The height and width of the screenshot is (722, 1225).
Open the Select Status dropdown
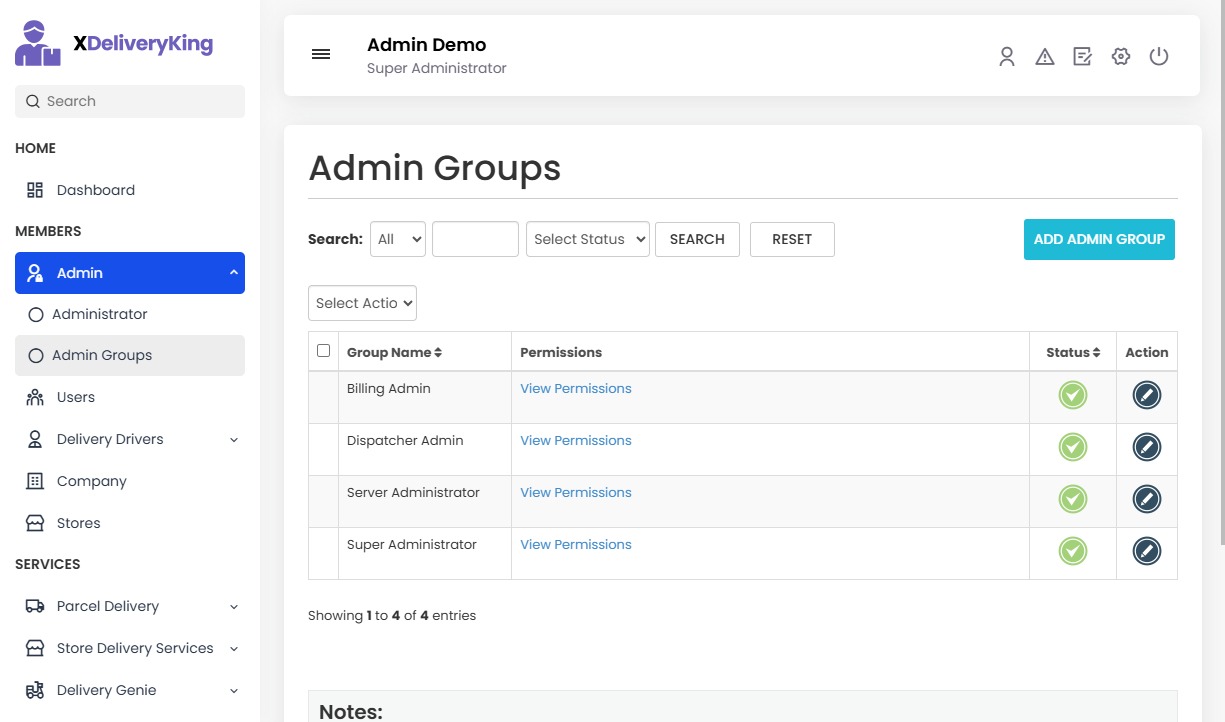tap(587, 239)
